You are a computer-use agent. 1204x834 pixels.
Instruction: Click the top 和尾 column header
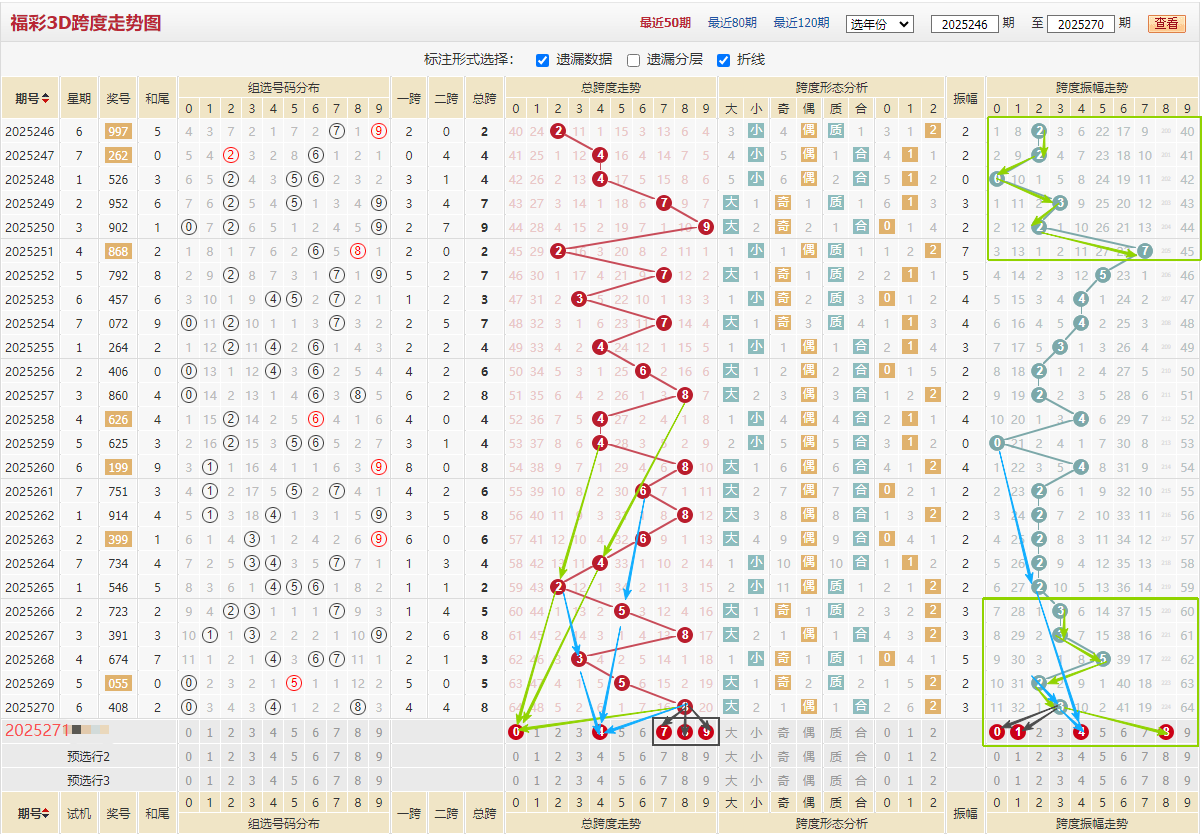[157, 99]
